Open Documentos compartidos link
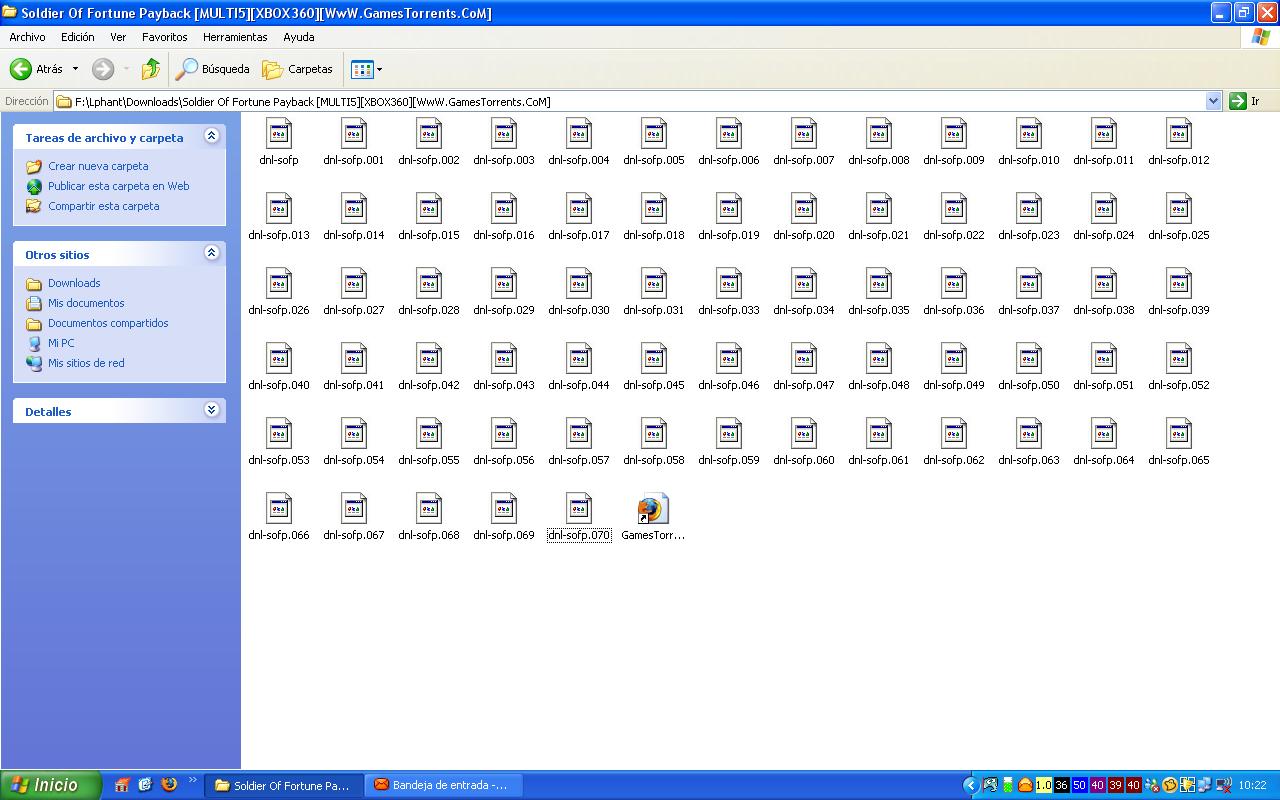 (x=108, y=323)
